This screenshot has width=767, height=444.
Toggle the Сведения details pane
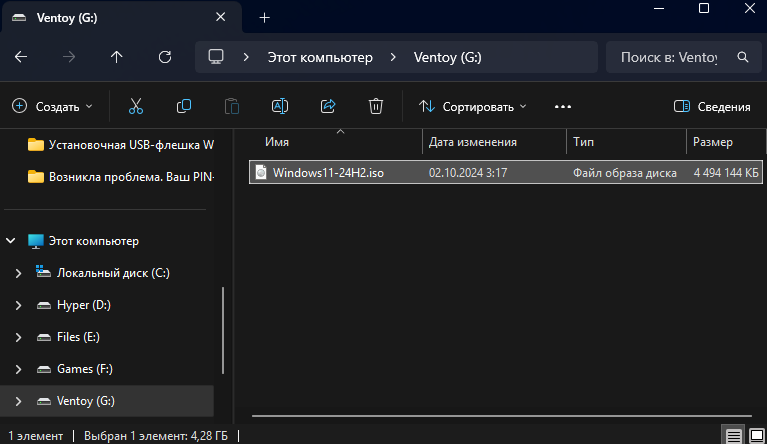(712, 106)
